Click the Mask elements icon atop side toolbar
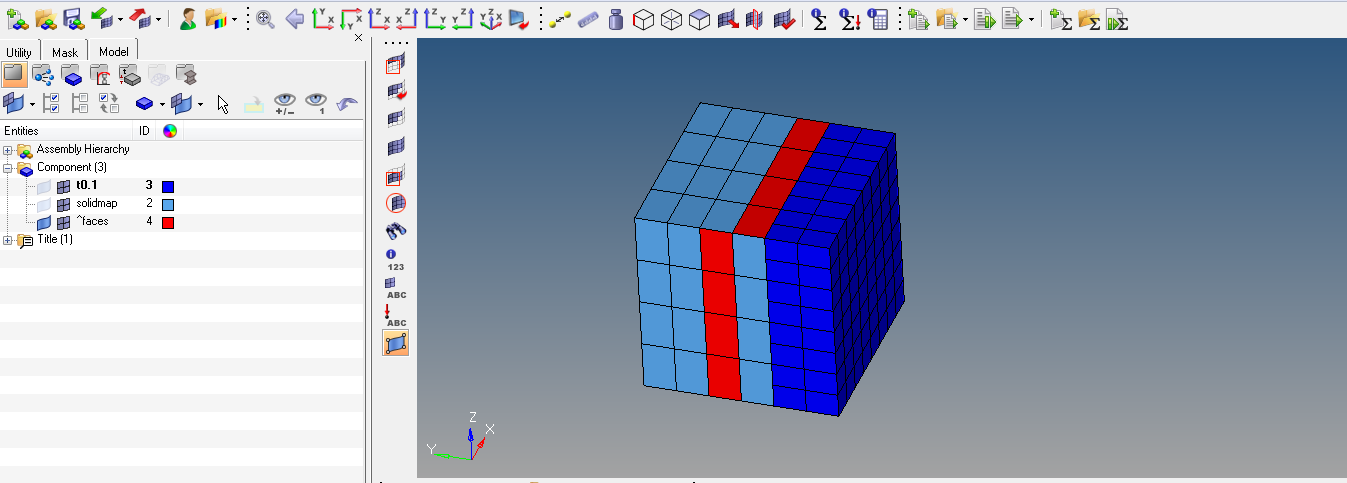Image resolution: width=1347 pixels, height=483 pixels. click(x=396, y=65)
